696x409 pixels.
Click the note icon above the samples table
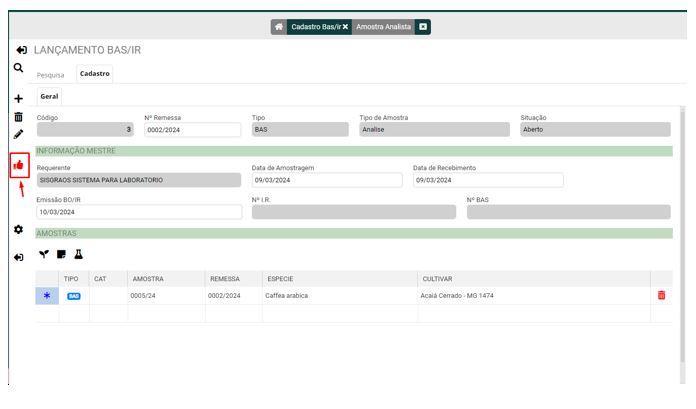point(61,255)
